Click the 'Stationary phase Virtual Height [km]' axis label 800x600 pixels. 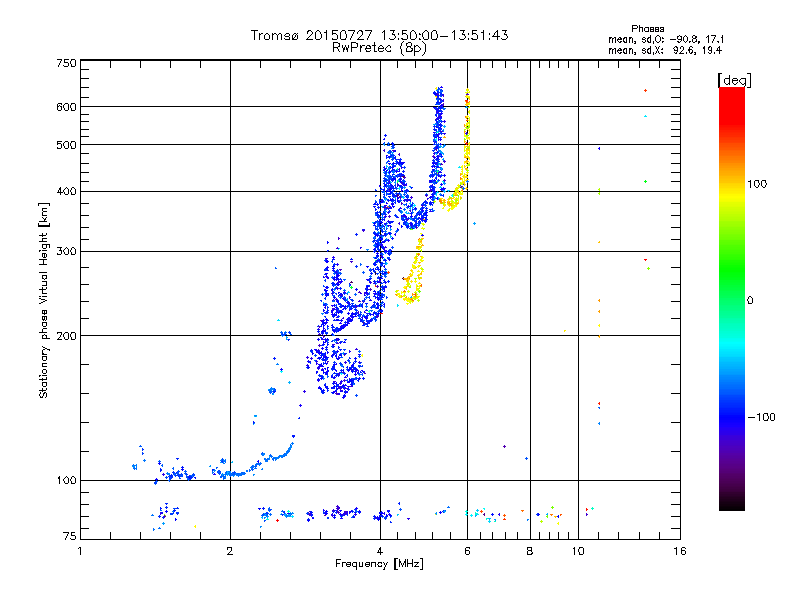pos(44,300)
